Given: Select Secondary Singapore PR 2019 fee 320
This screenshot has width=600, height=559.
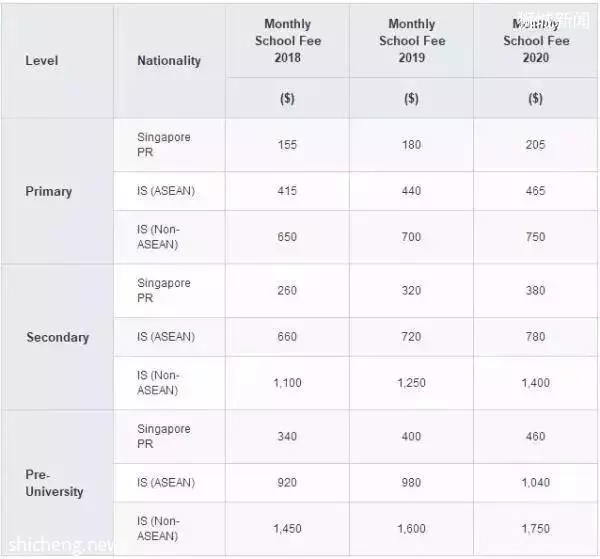Looking at the screenshot, I should 411,290.
